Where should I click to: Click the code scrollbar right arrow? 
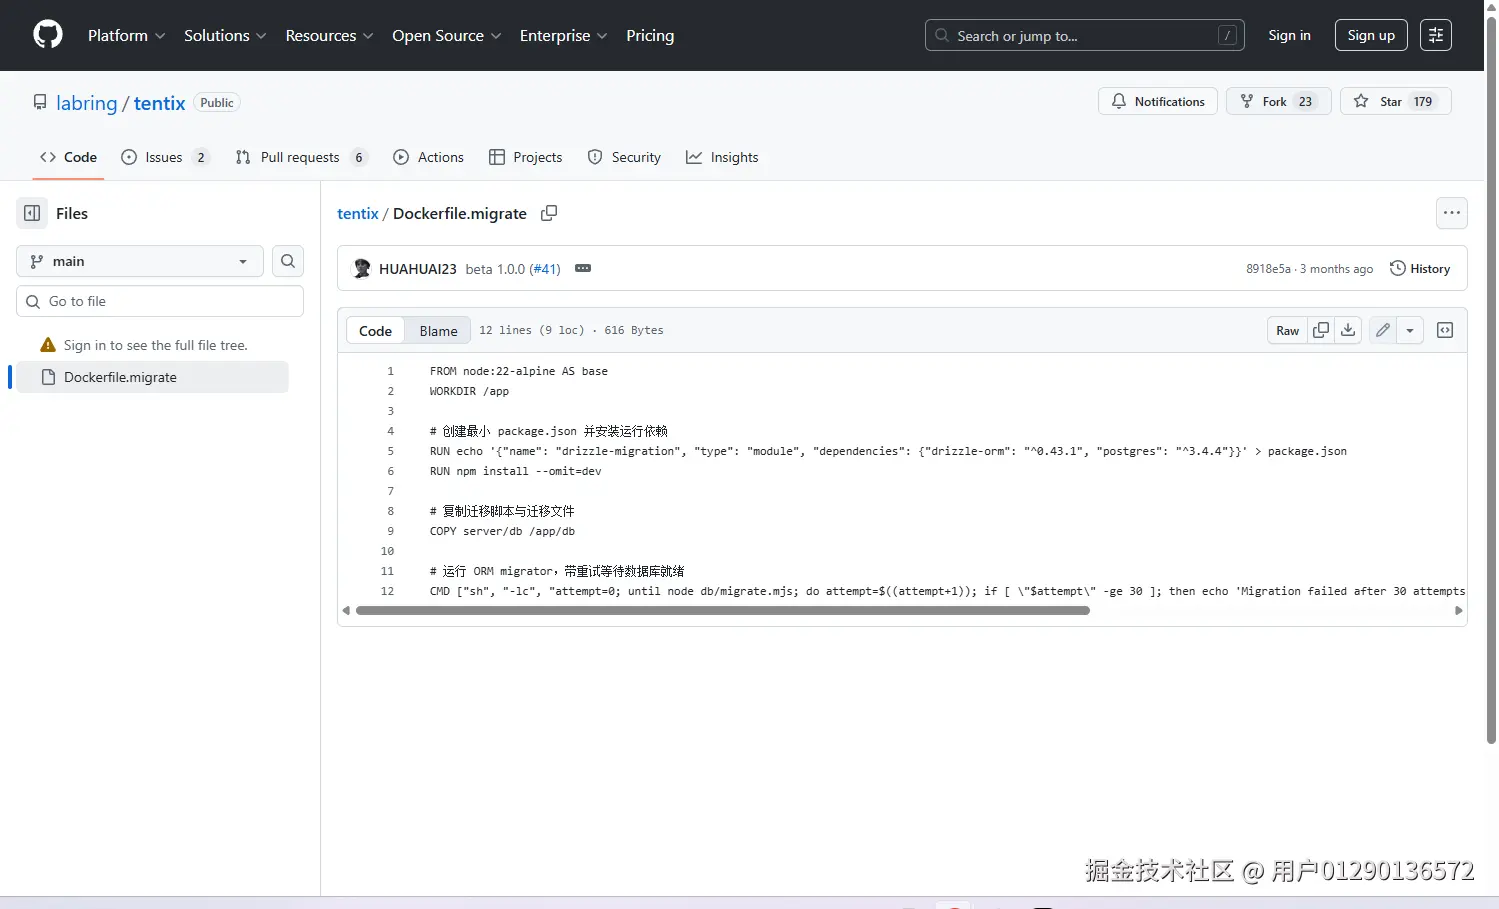click(1458, 610)
